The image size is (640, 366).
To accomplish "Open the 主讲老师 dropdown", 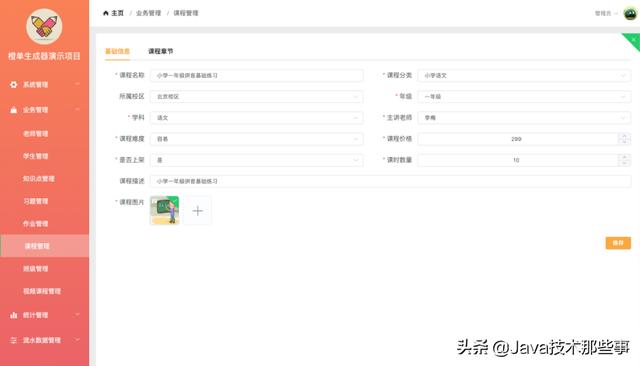I will pyautogui.click(x=524, y=118).
